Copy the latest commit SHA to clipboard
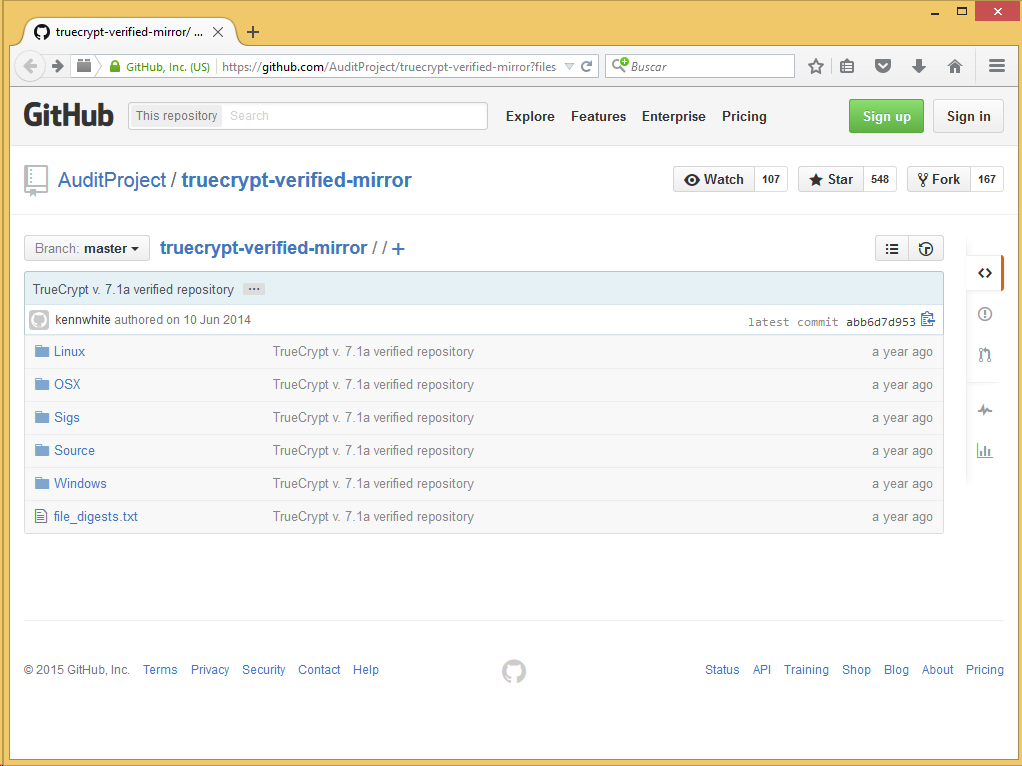1022x766 pixels. pyautogui.click(x=928, y=319)
